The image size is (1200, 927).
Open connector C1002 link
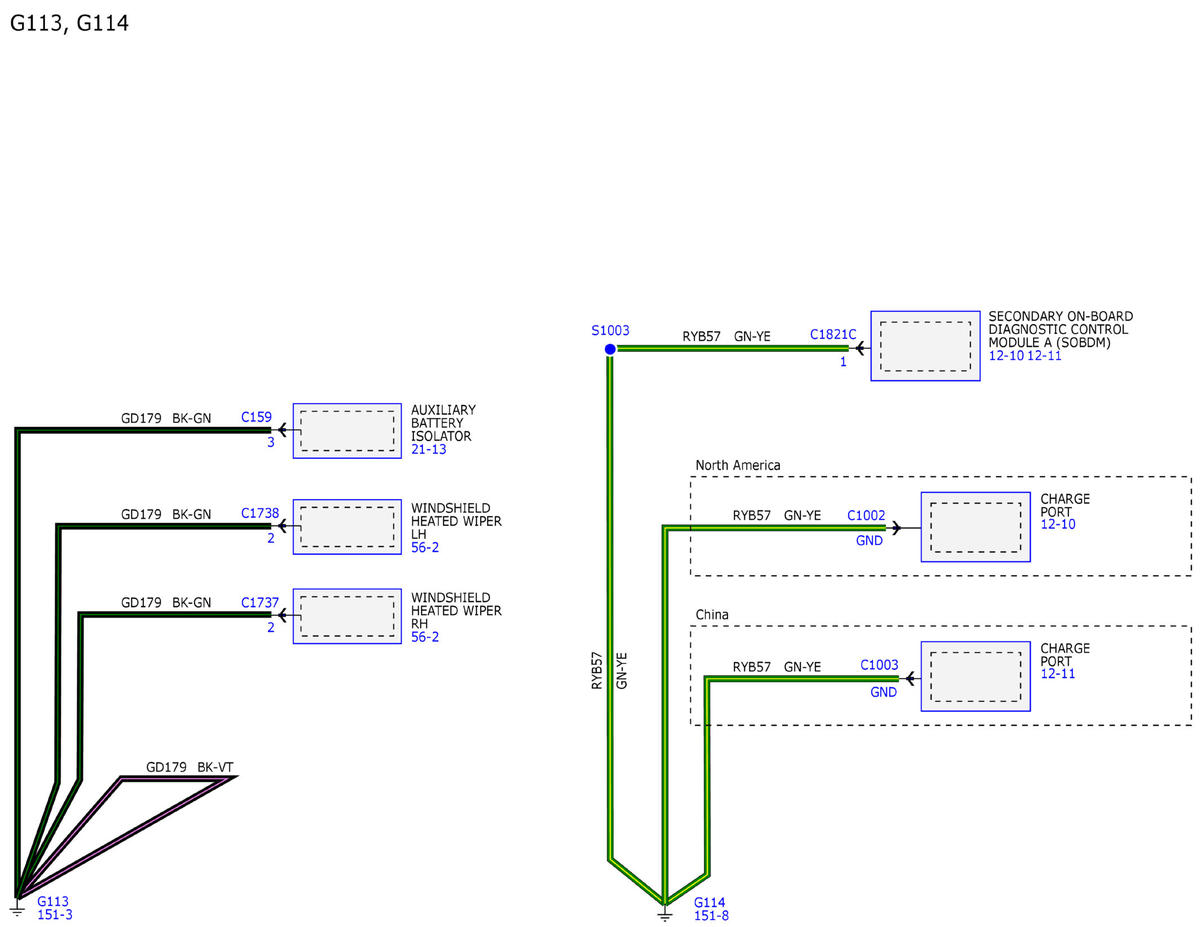pos(866,515)
